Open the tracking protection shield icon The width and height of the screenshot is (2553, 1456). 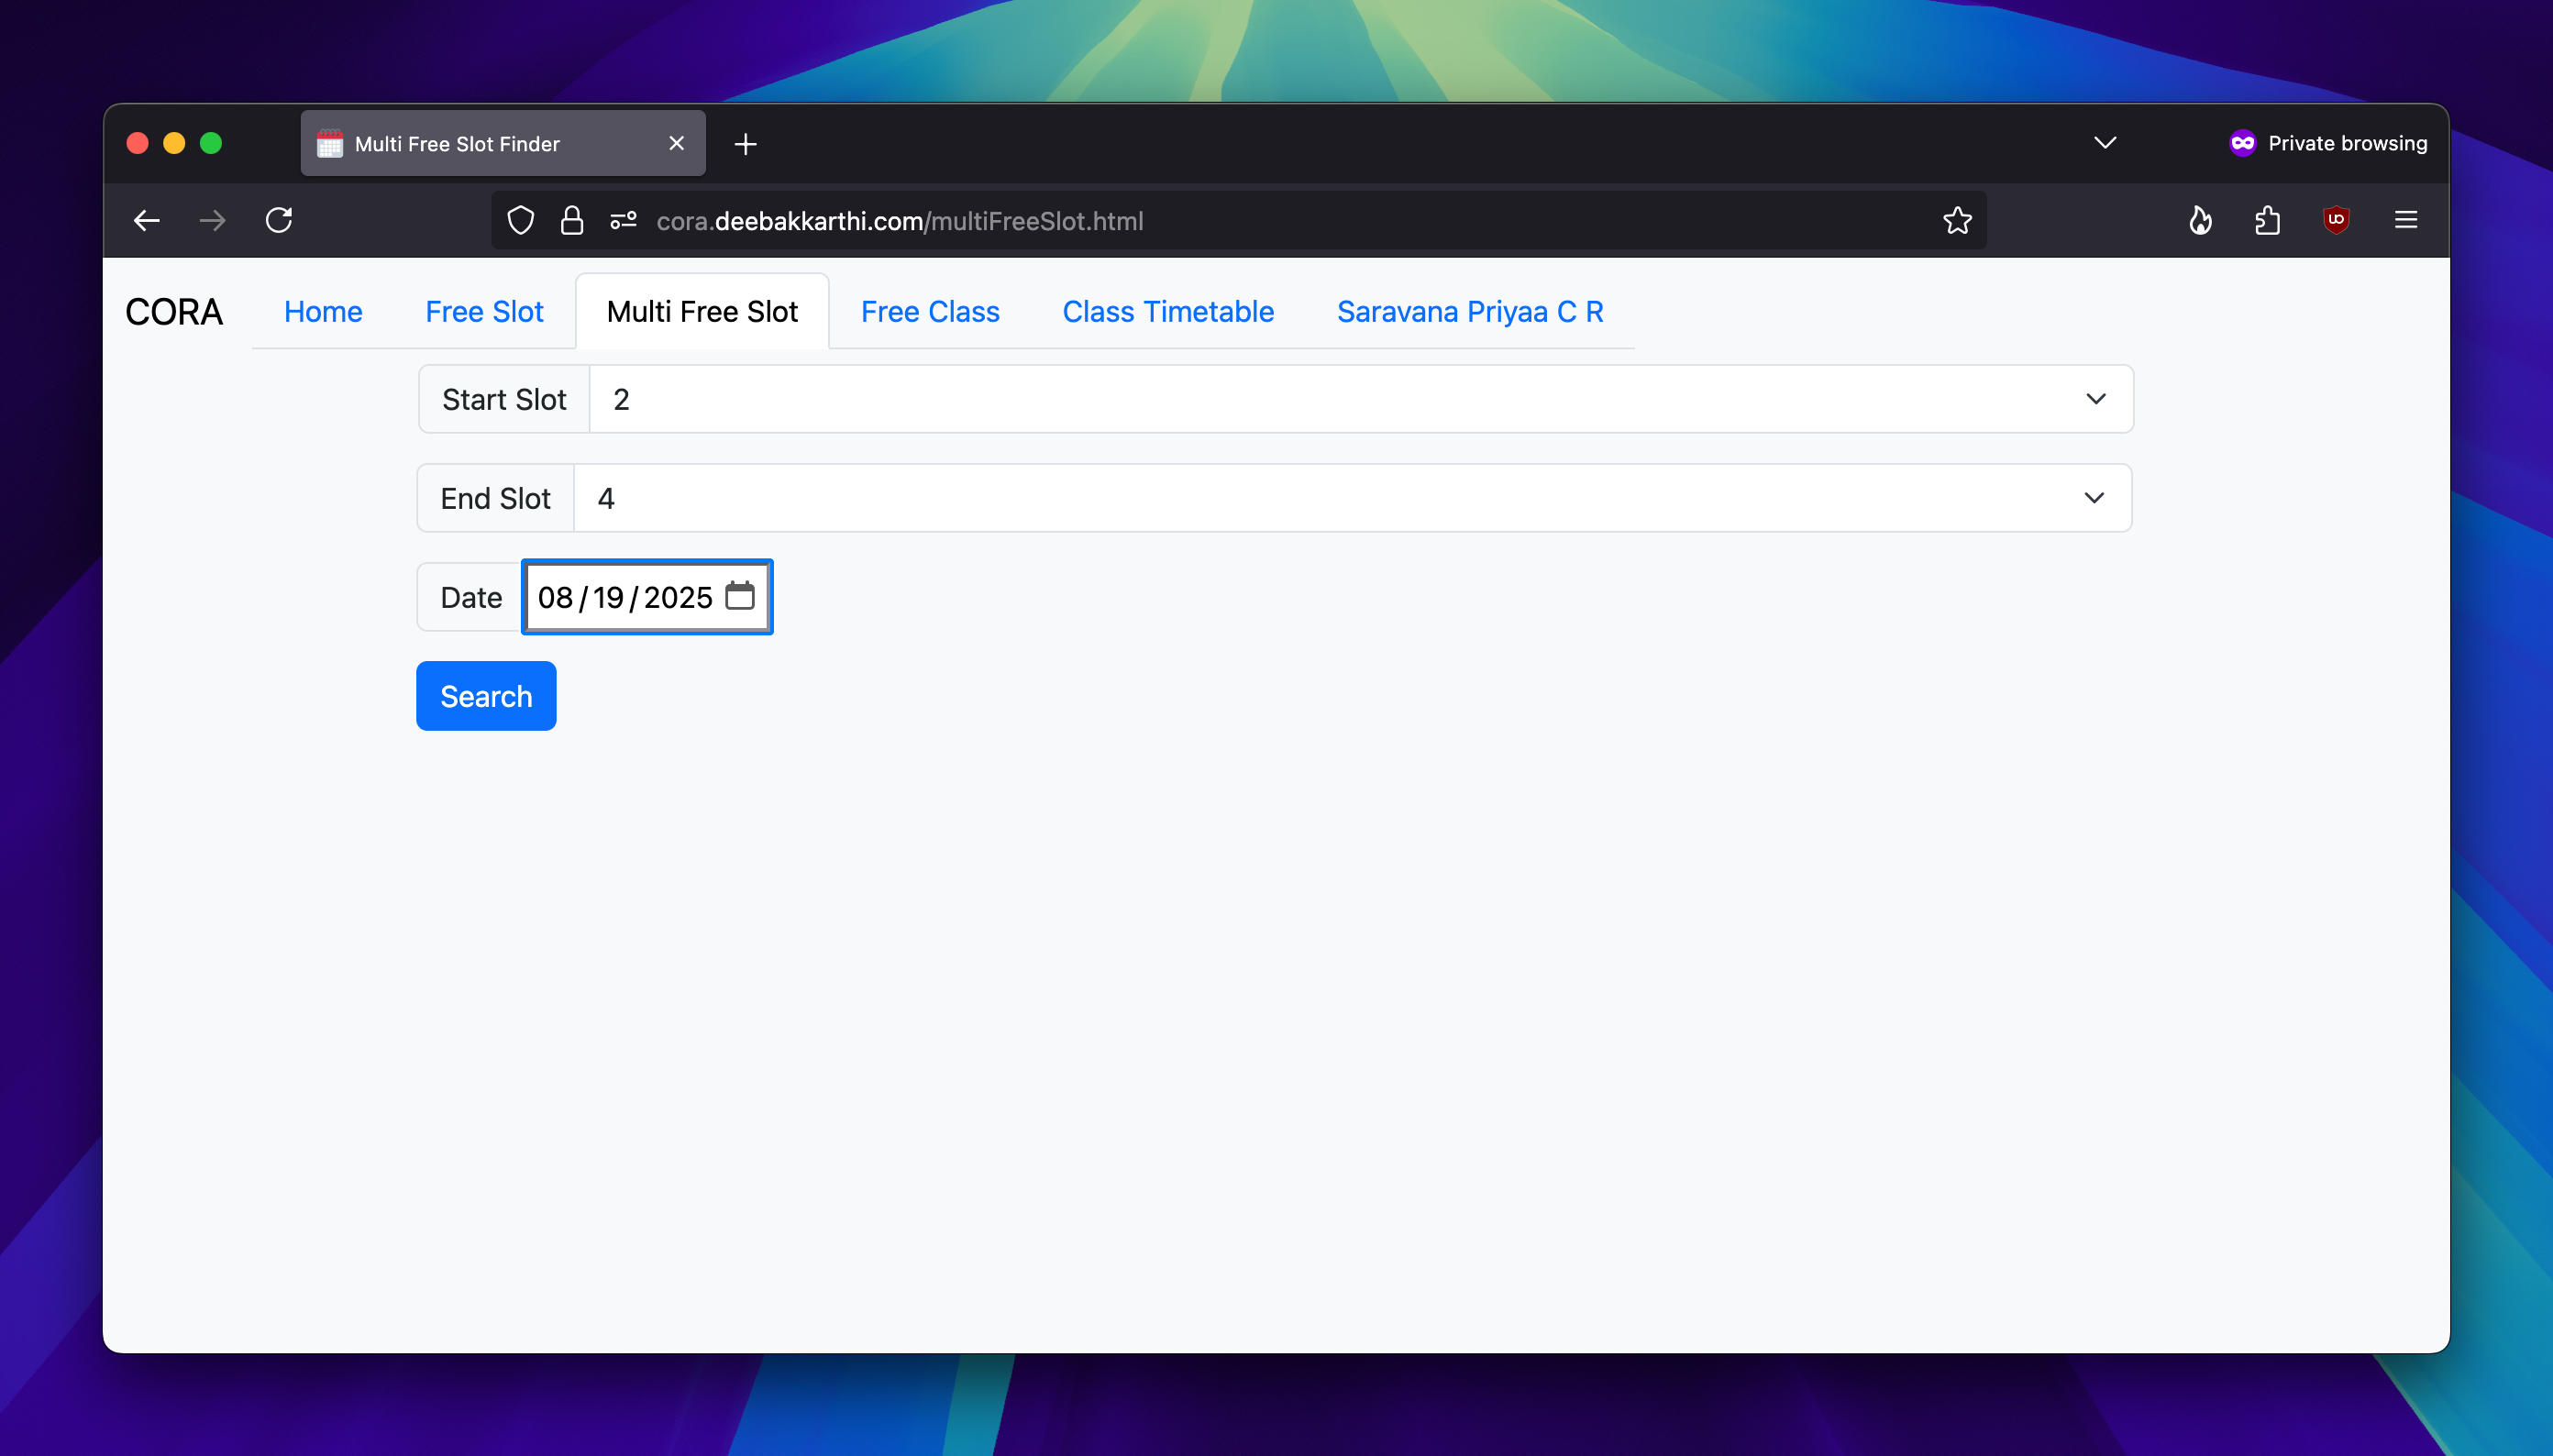[521, 220]
